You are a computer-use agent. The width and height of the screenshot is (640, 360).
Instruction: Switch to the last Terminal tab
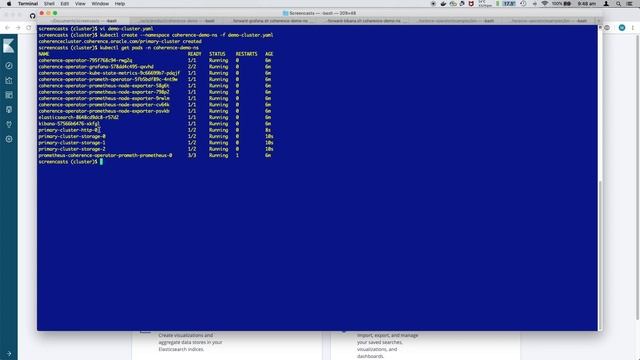pos(550,21)
